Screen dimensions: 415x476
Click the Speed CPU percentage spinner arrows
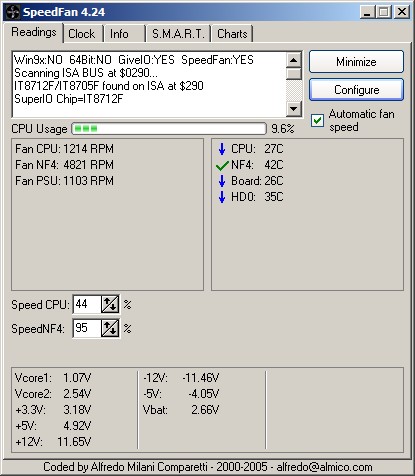tap(110, 304)
